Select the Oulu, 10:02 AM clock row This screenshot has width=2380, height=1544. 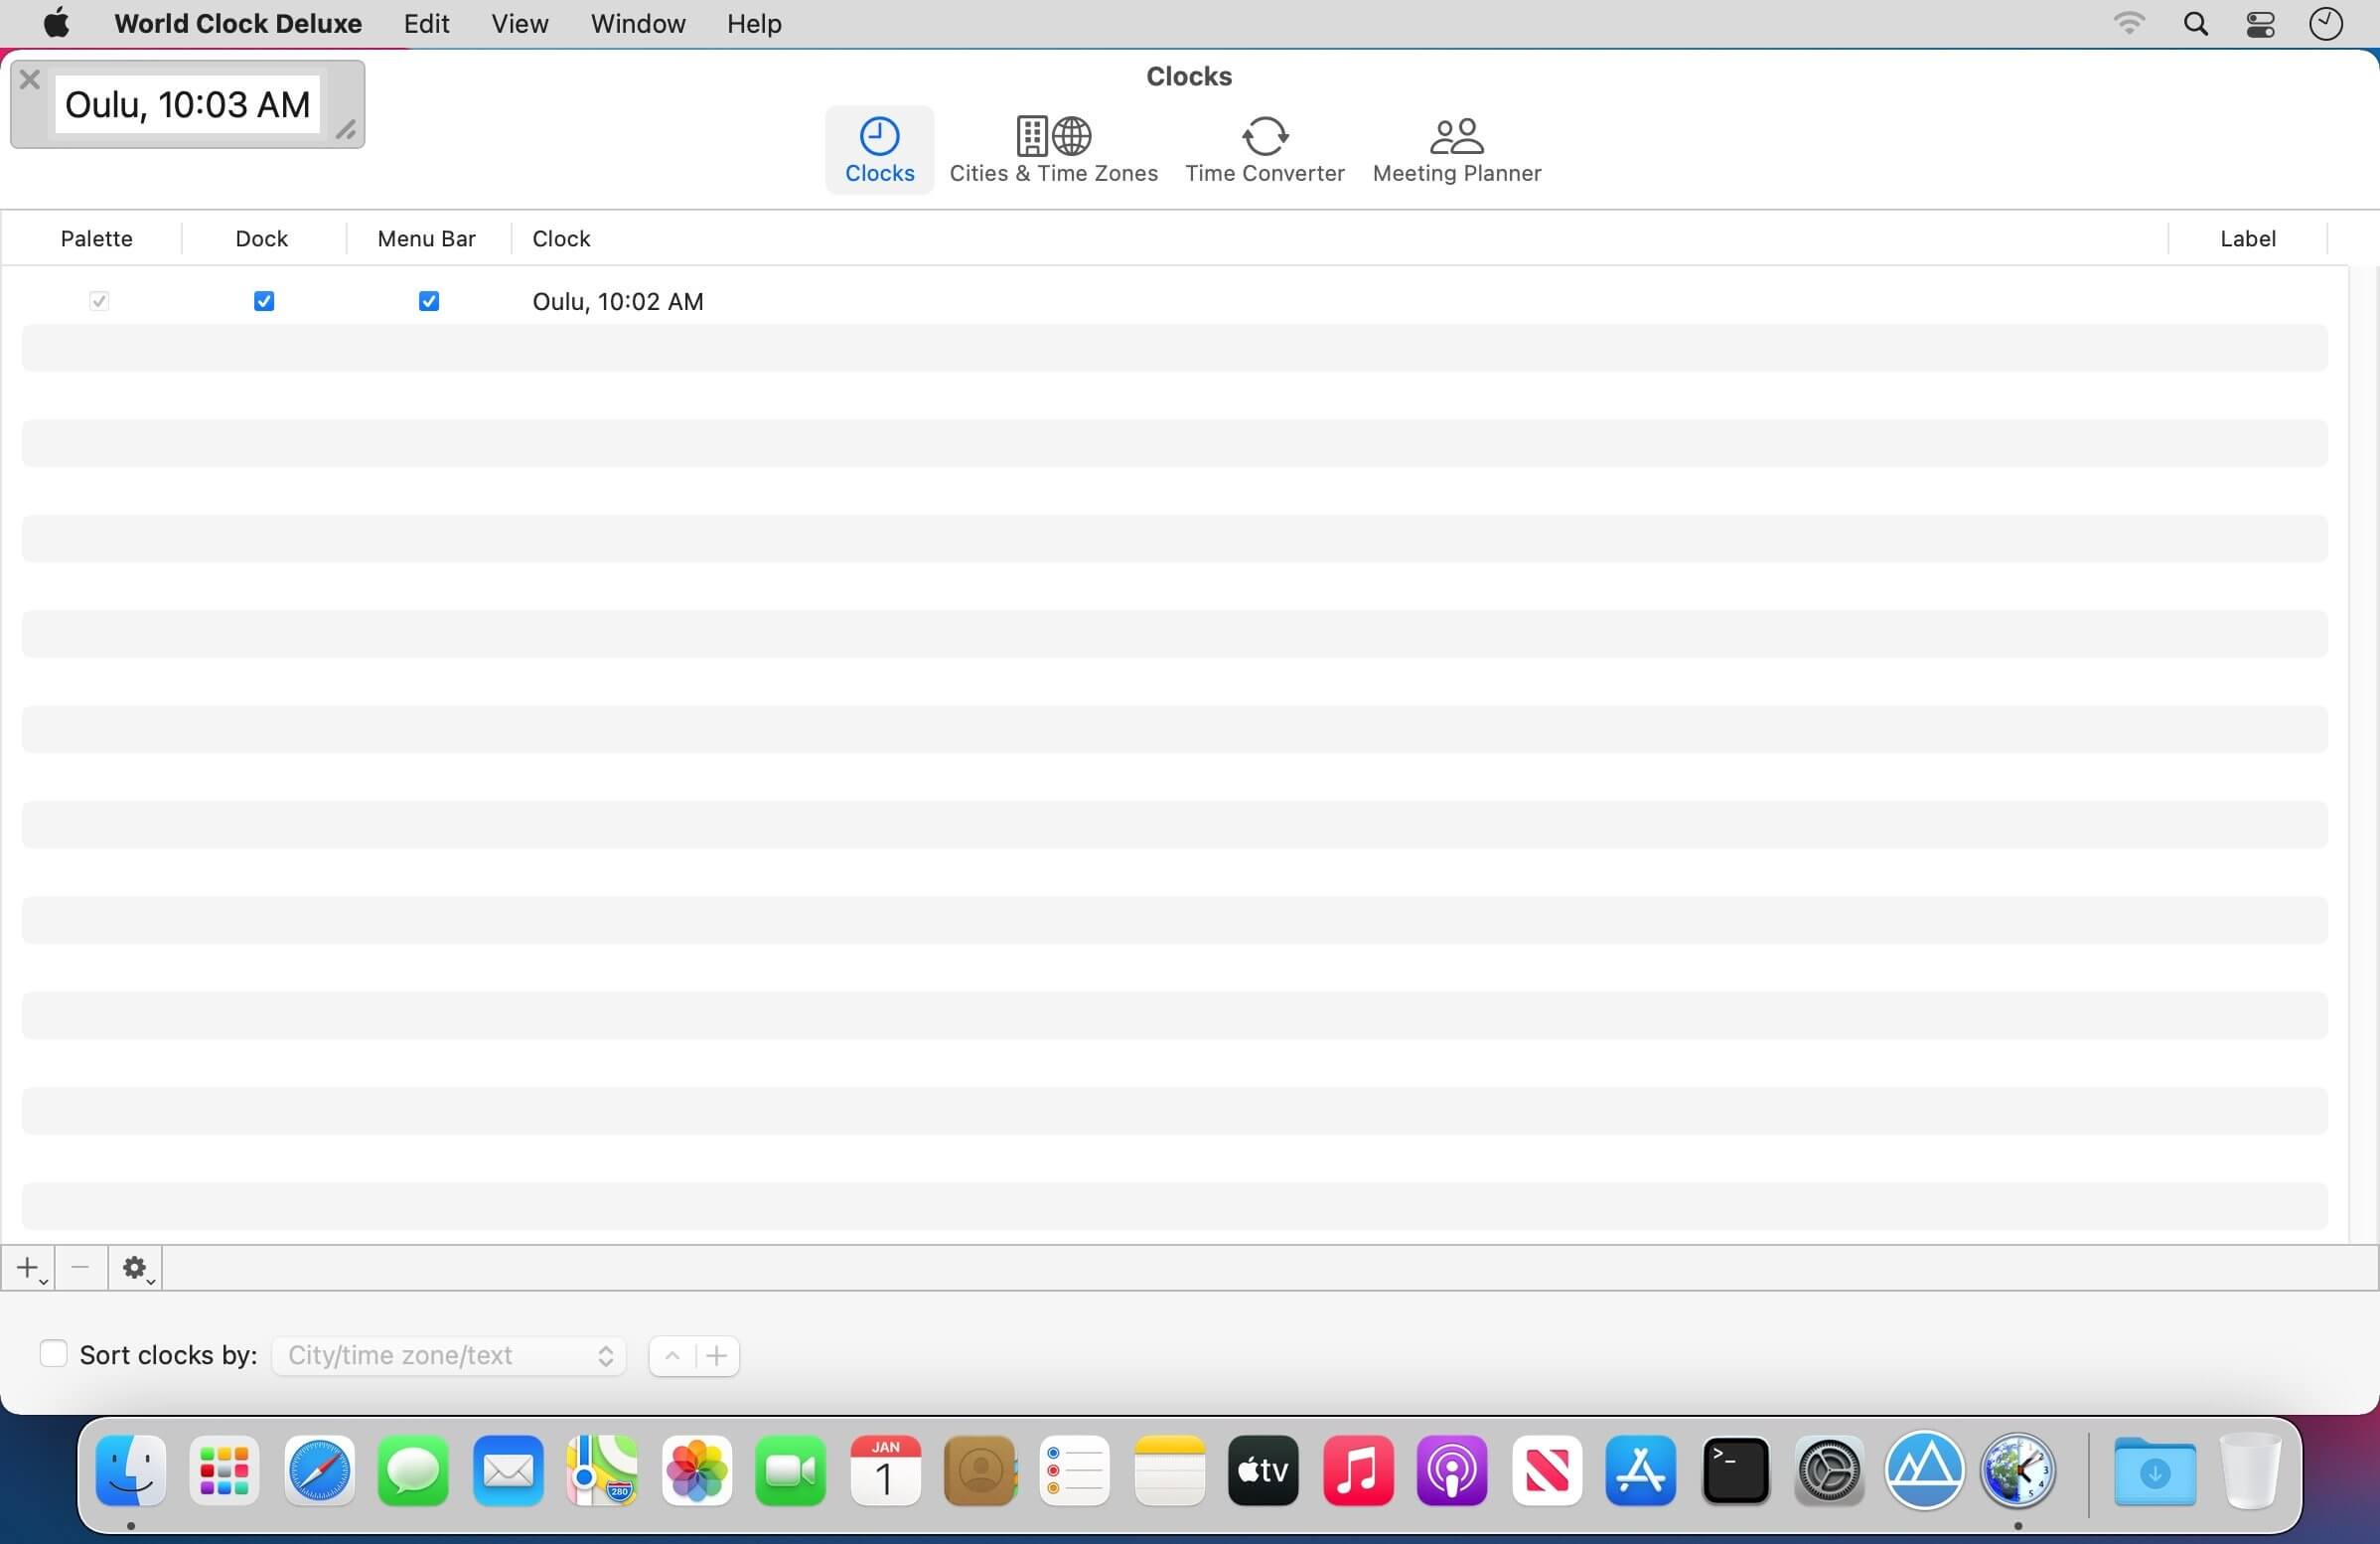(x=618, y=301)
